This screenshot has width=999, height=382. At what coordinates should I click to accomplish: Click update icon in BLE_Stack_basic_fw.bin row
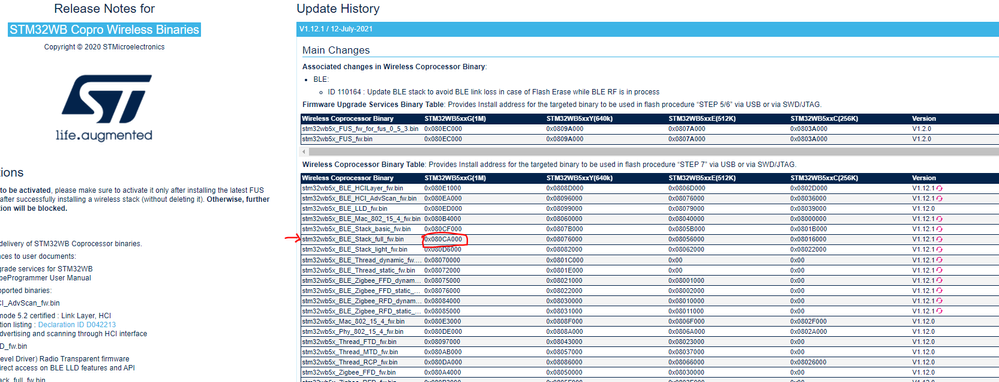pos(938,229)
